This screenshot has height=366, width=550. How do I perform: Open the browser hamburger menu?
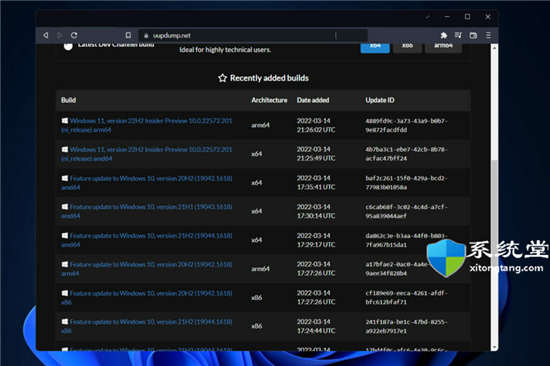coord(488,35)
